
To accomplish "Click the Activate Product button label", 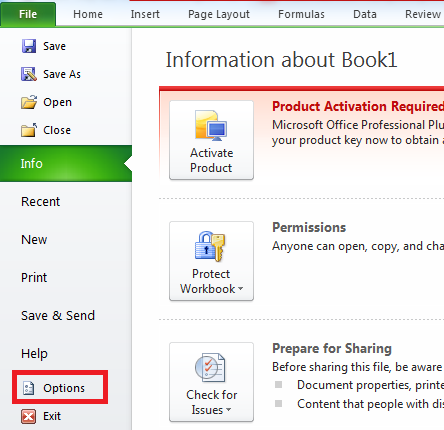I will point(211,160).
